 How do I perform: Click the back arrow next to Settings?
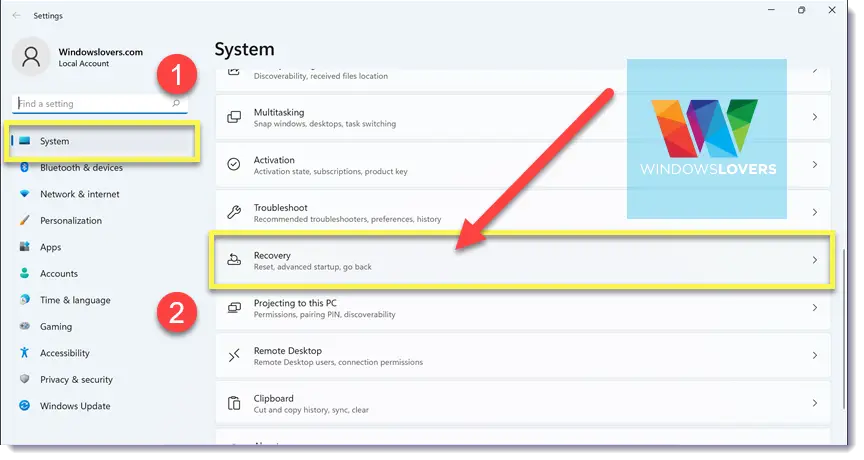tap(17, 15)
